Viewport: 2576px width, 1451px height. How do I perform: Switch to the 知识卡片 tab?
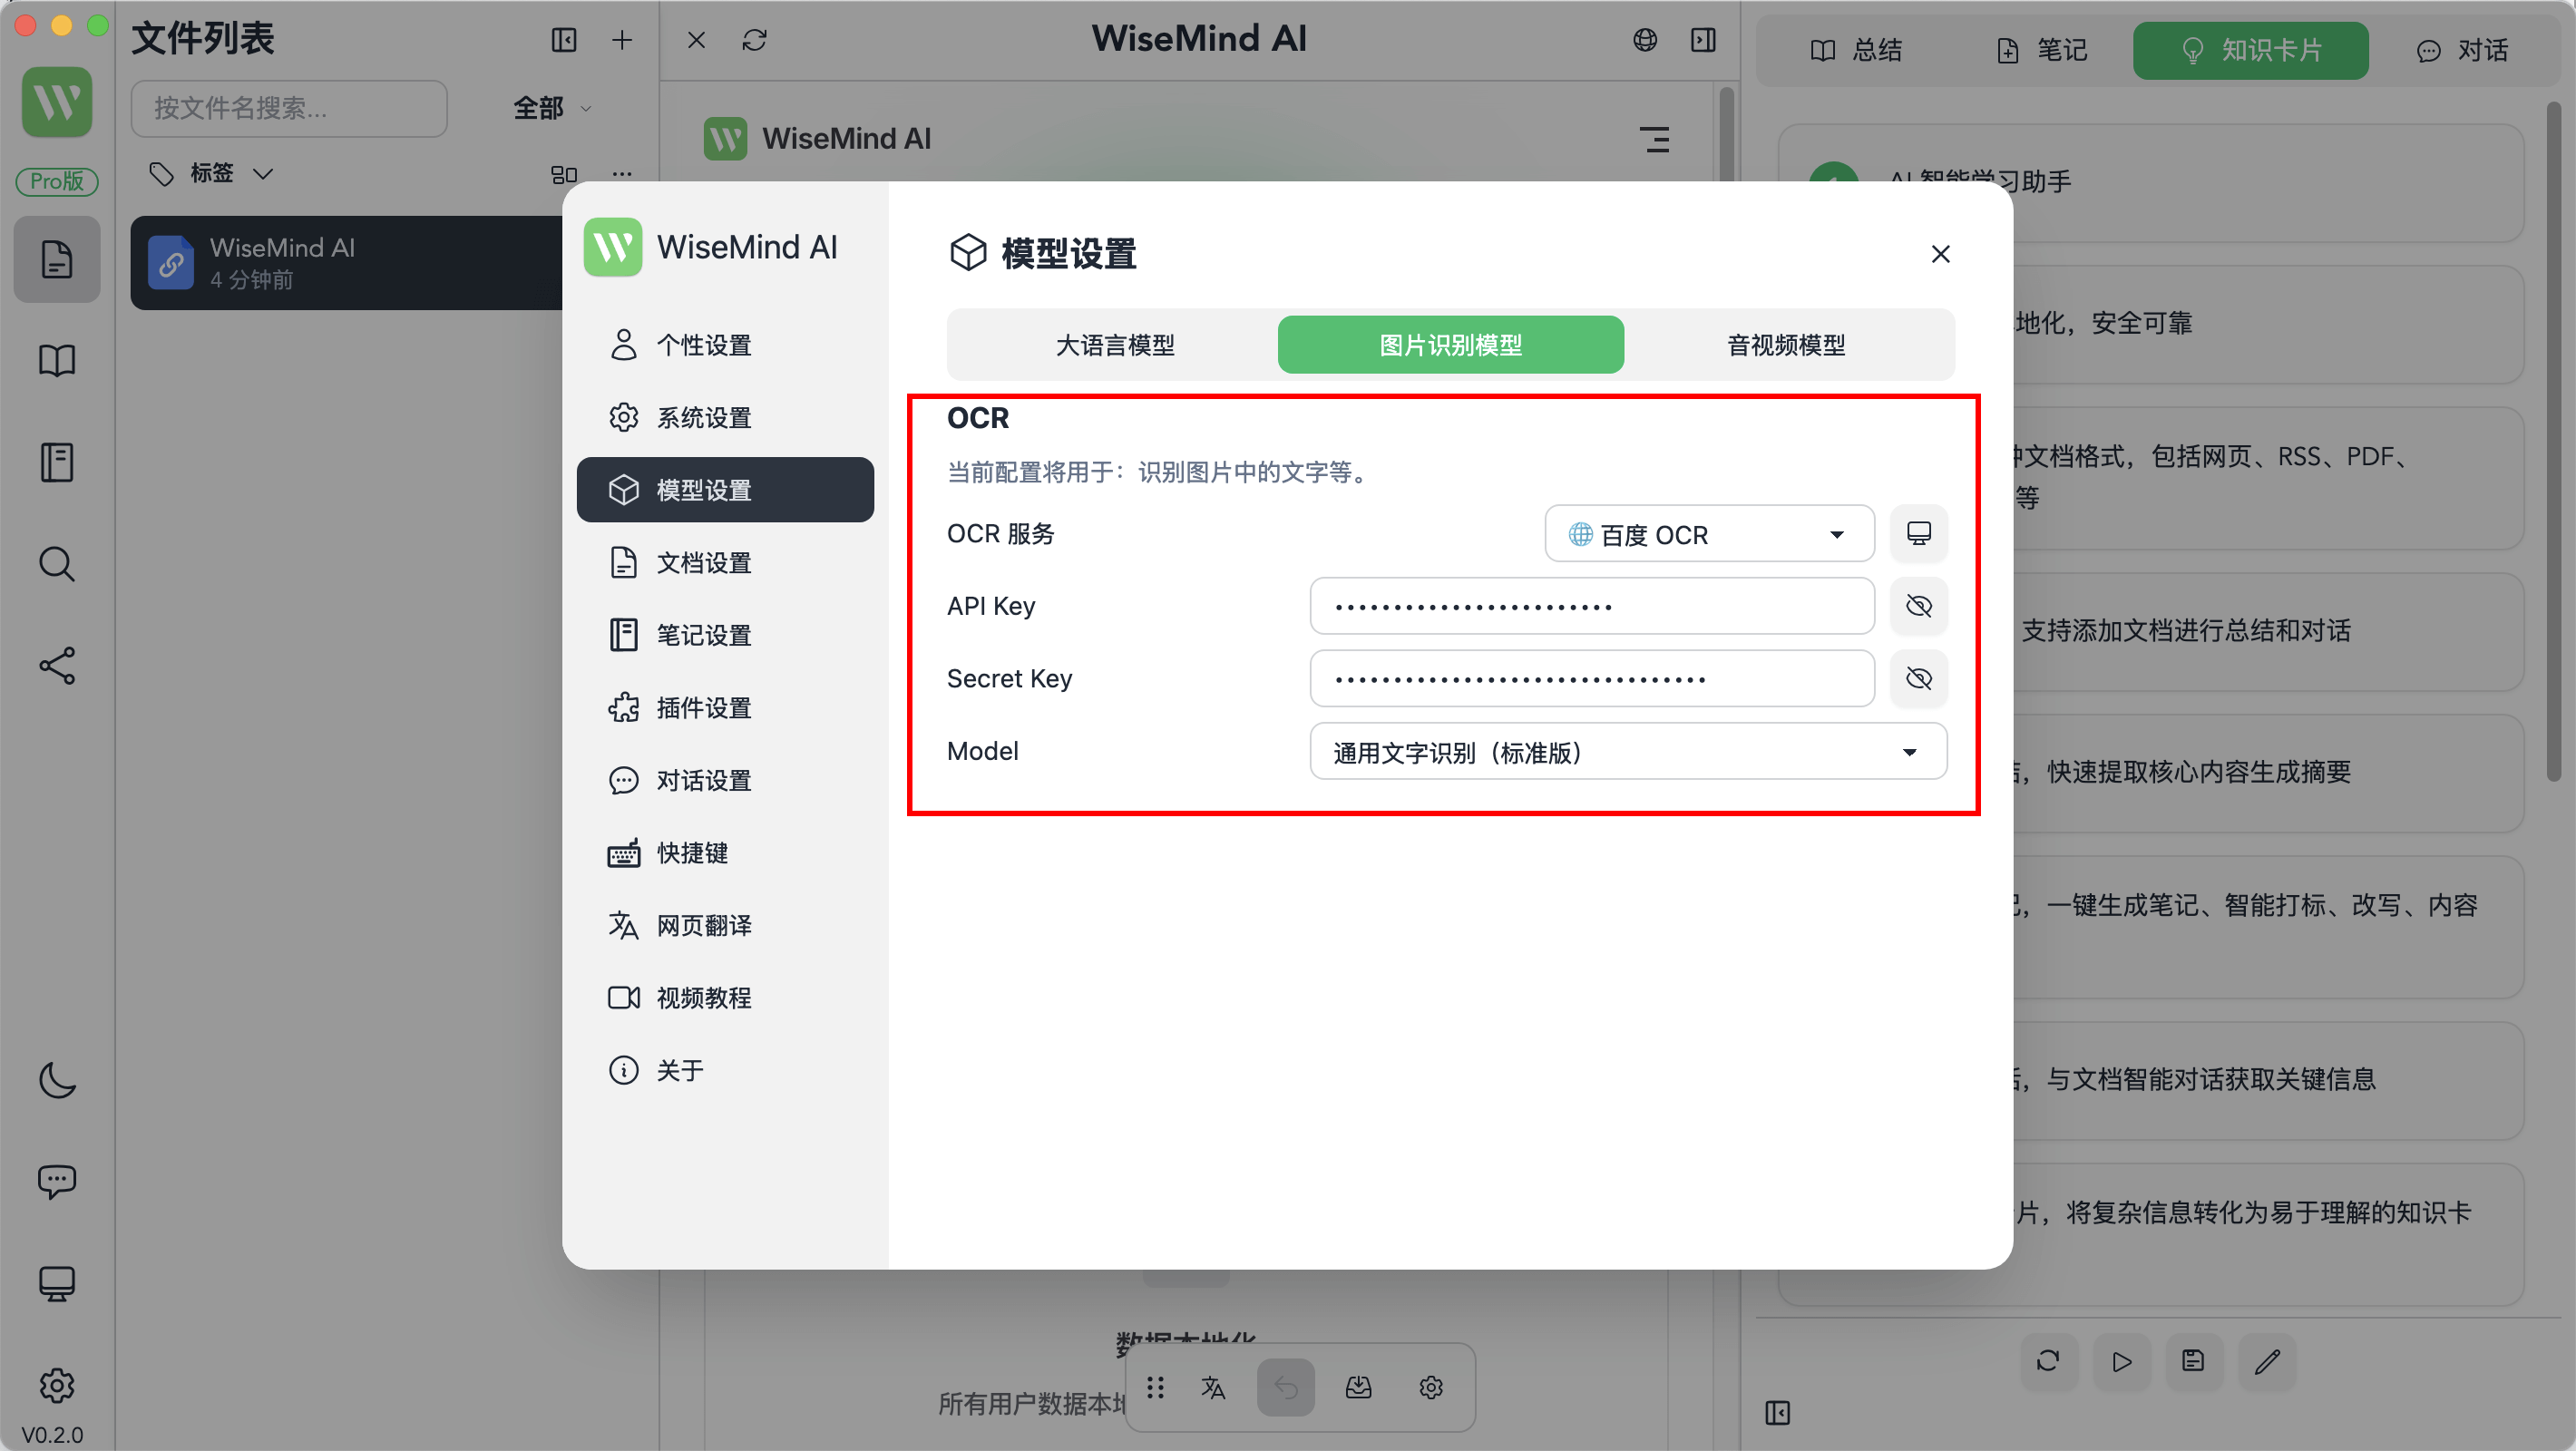tap(2250, 50)
